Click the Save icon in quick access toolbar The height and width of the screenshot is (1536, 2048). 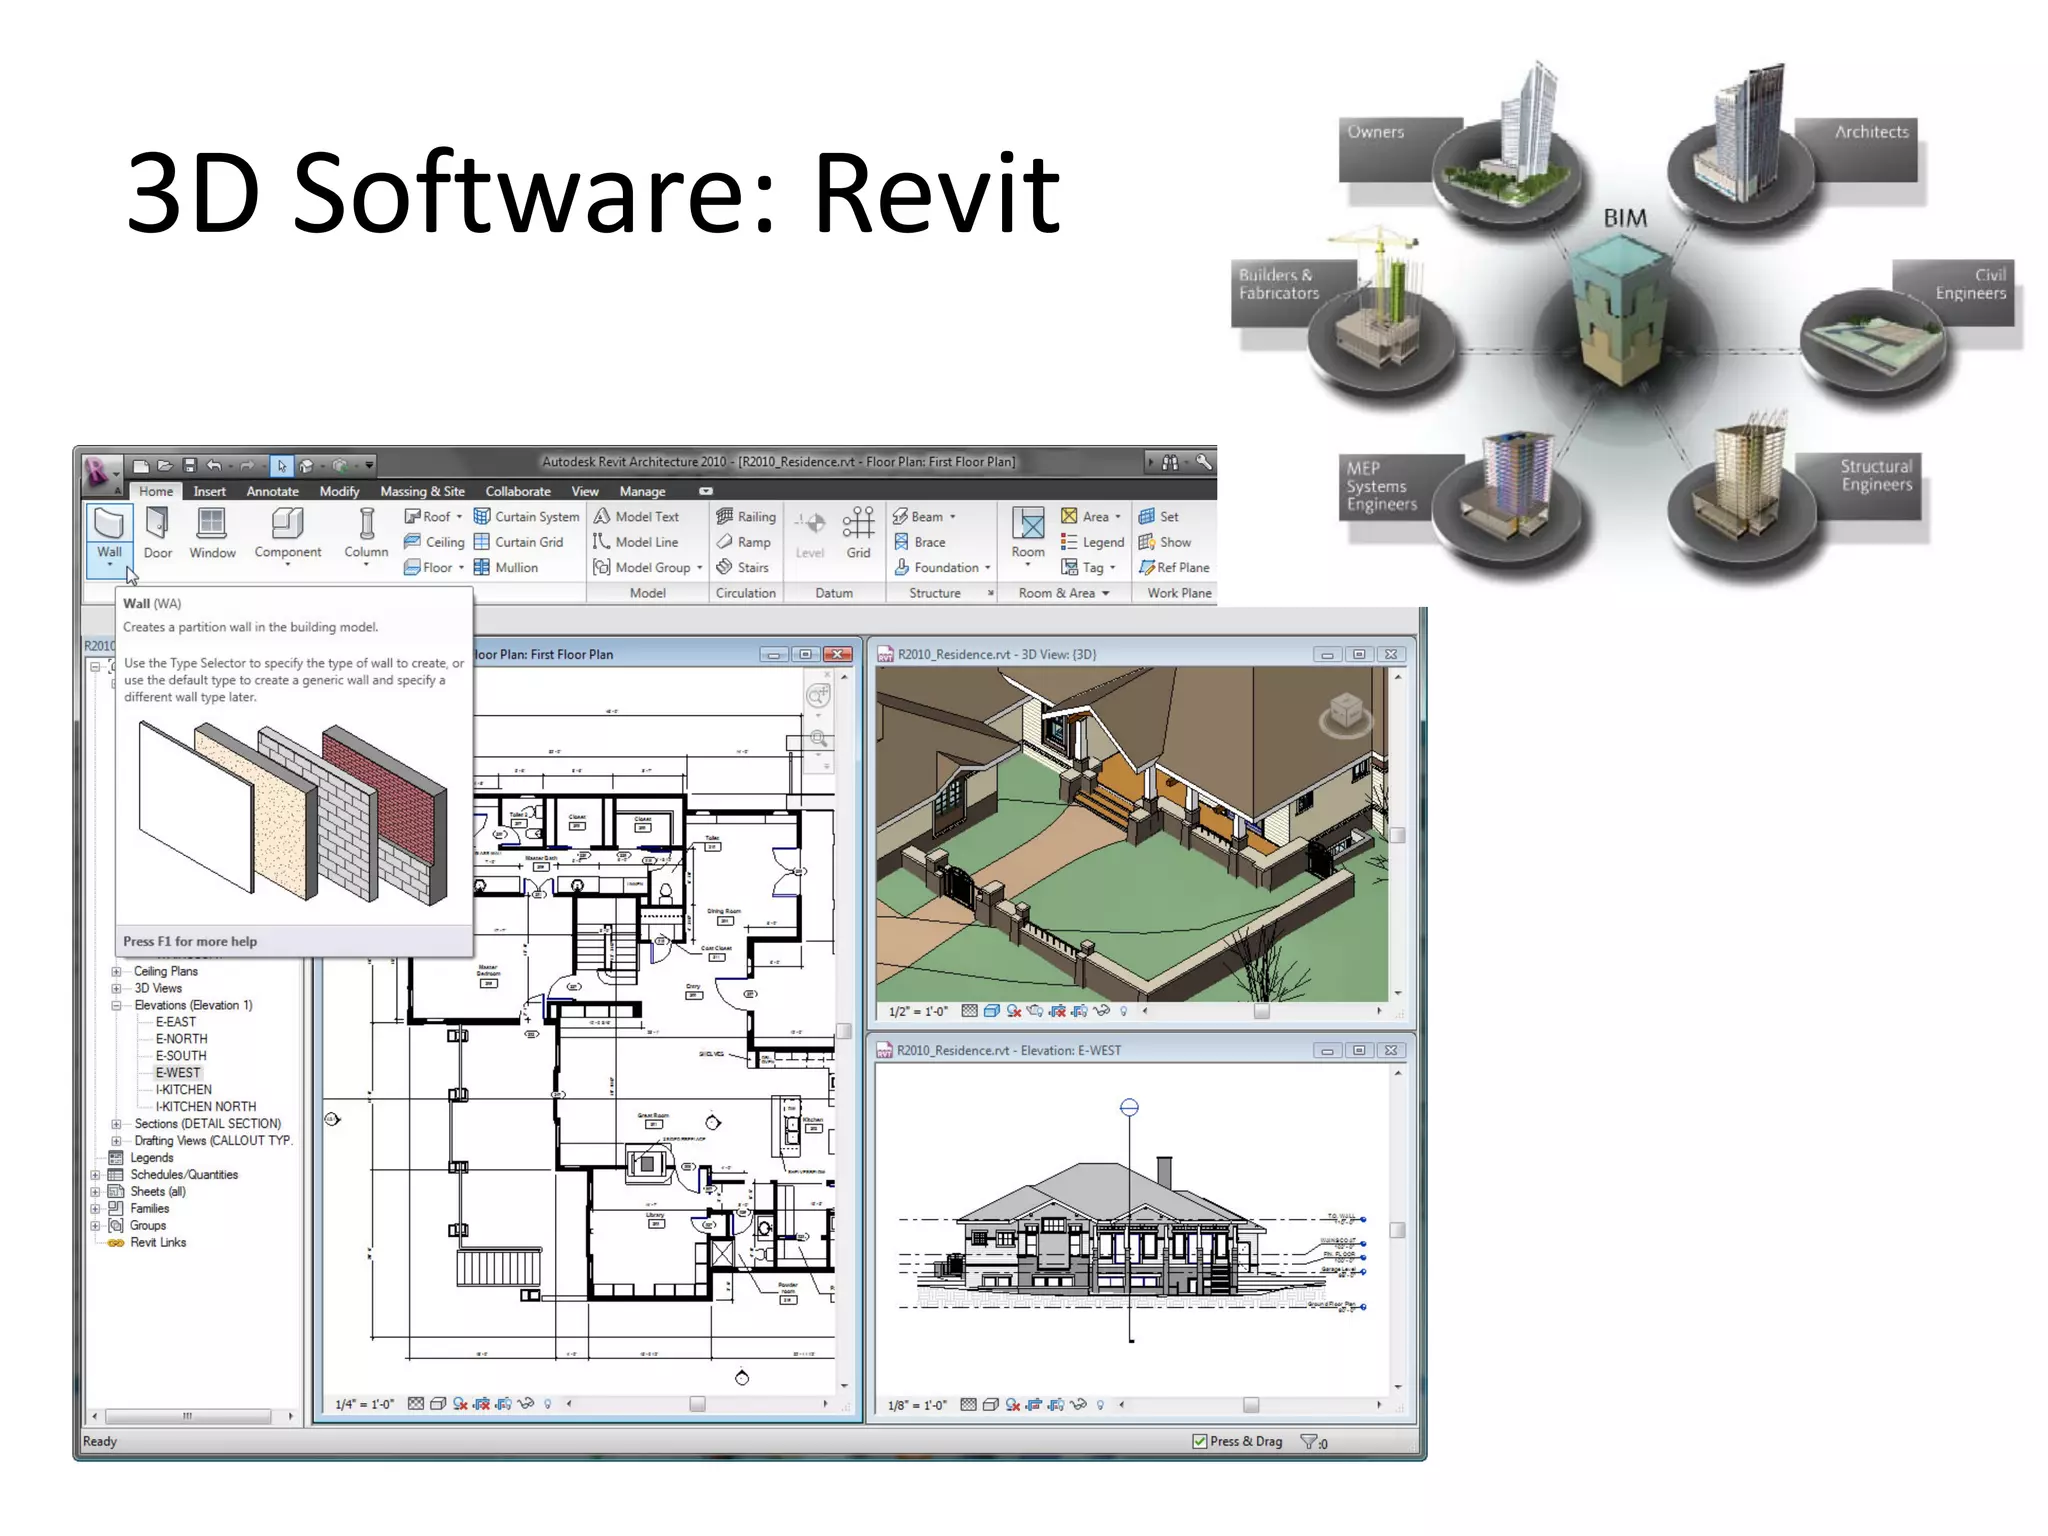click(189, 465)
